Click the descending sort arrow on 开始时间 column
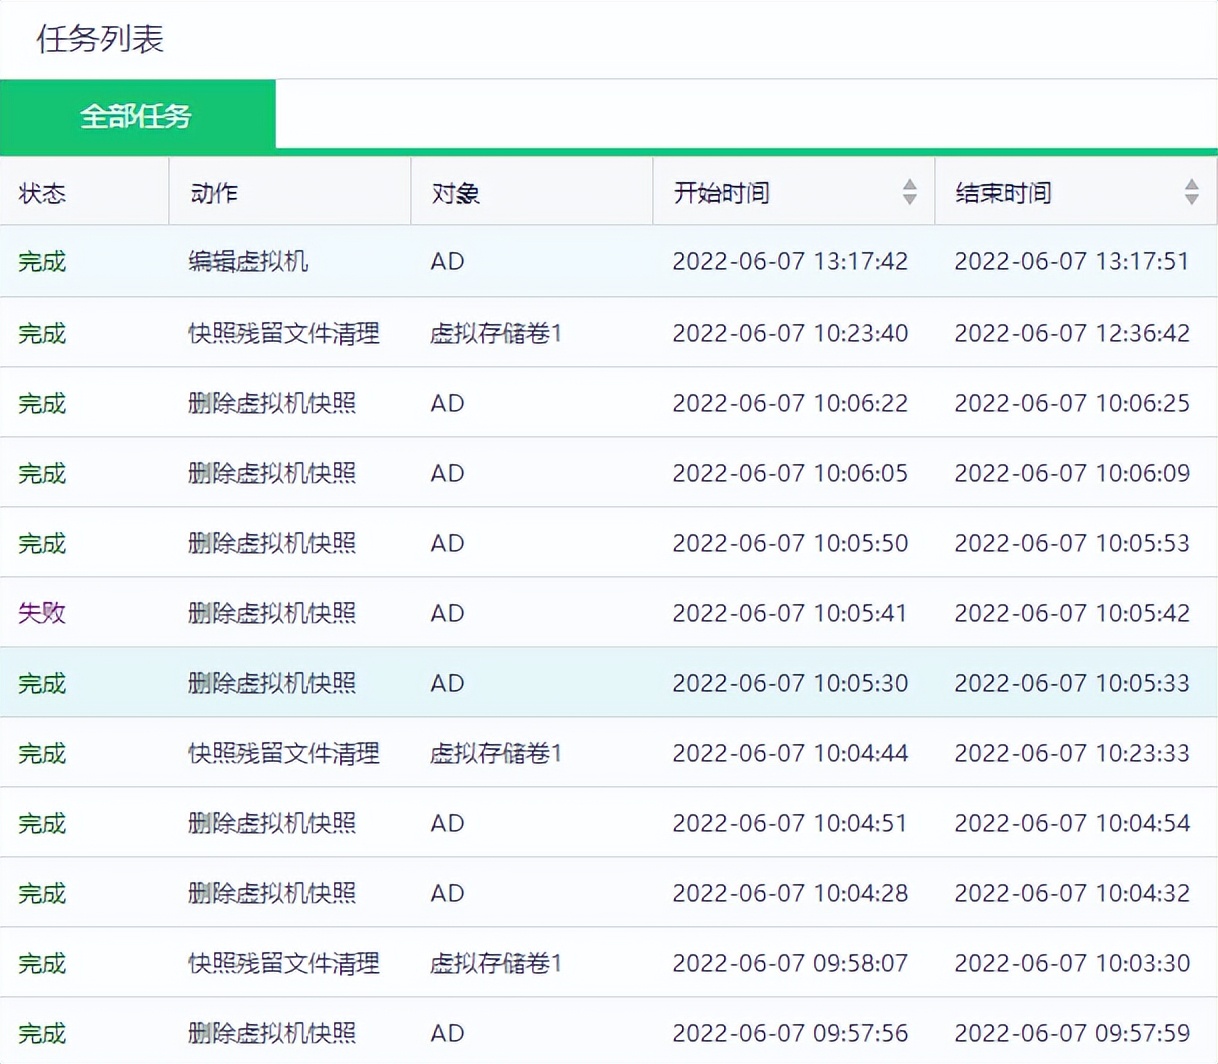 click(909, 199)
